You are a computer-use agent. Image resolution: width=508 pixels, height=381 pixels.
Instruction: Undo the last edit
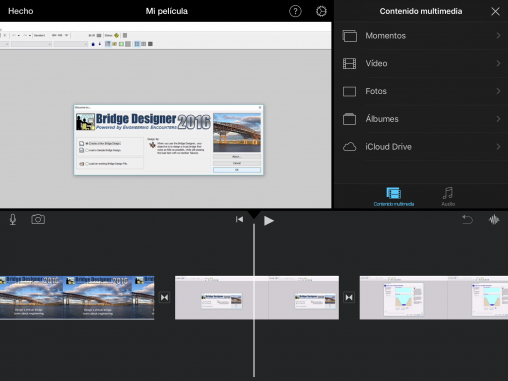467,220
